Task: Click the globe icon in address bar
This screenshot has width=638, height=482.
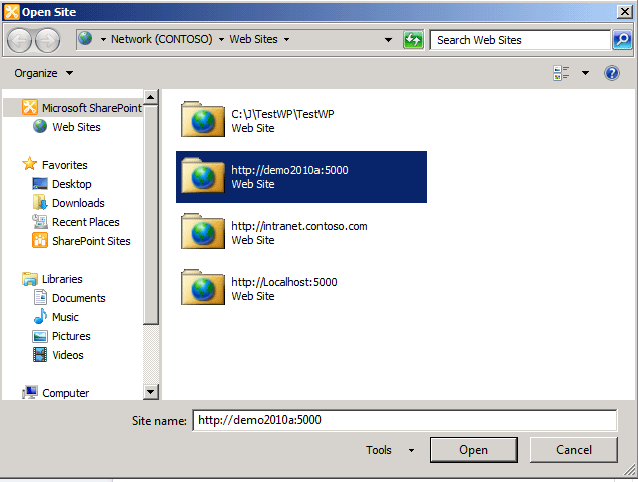Action: pyautogui.click(x=85, y=39)
